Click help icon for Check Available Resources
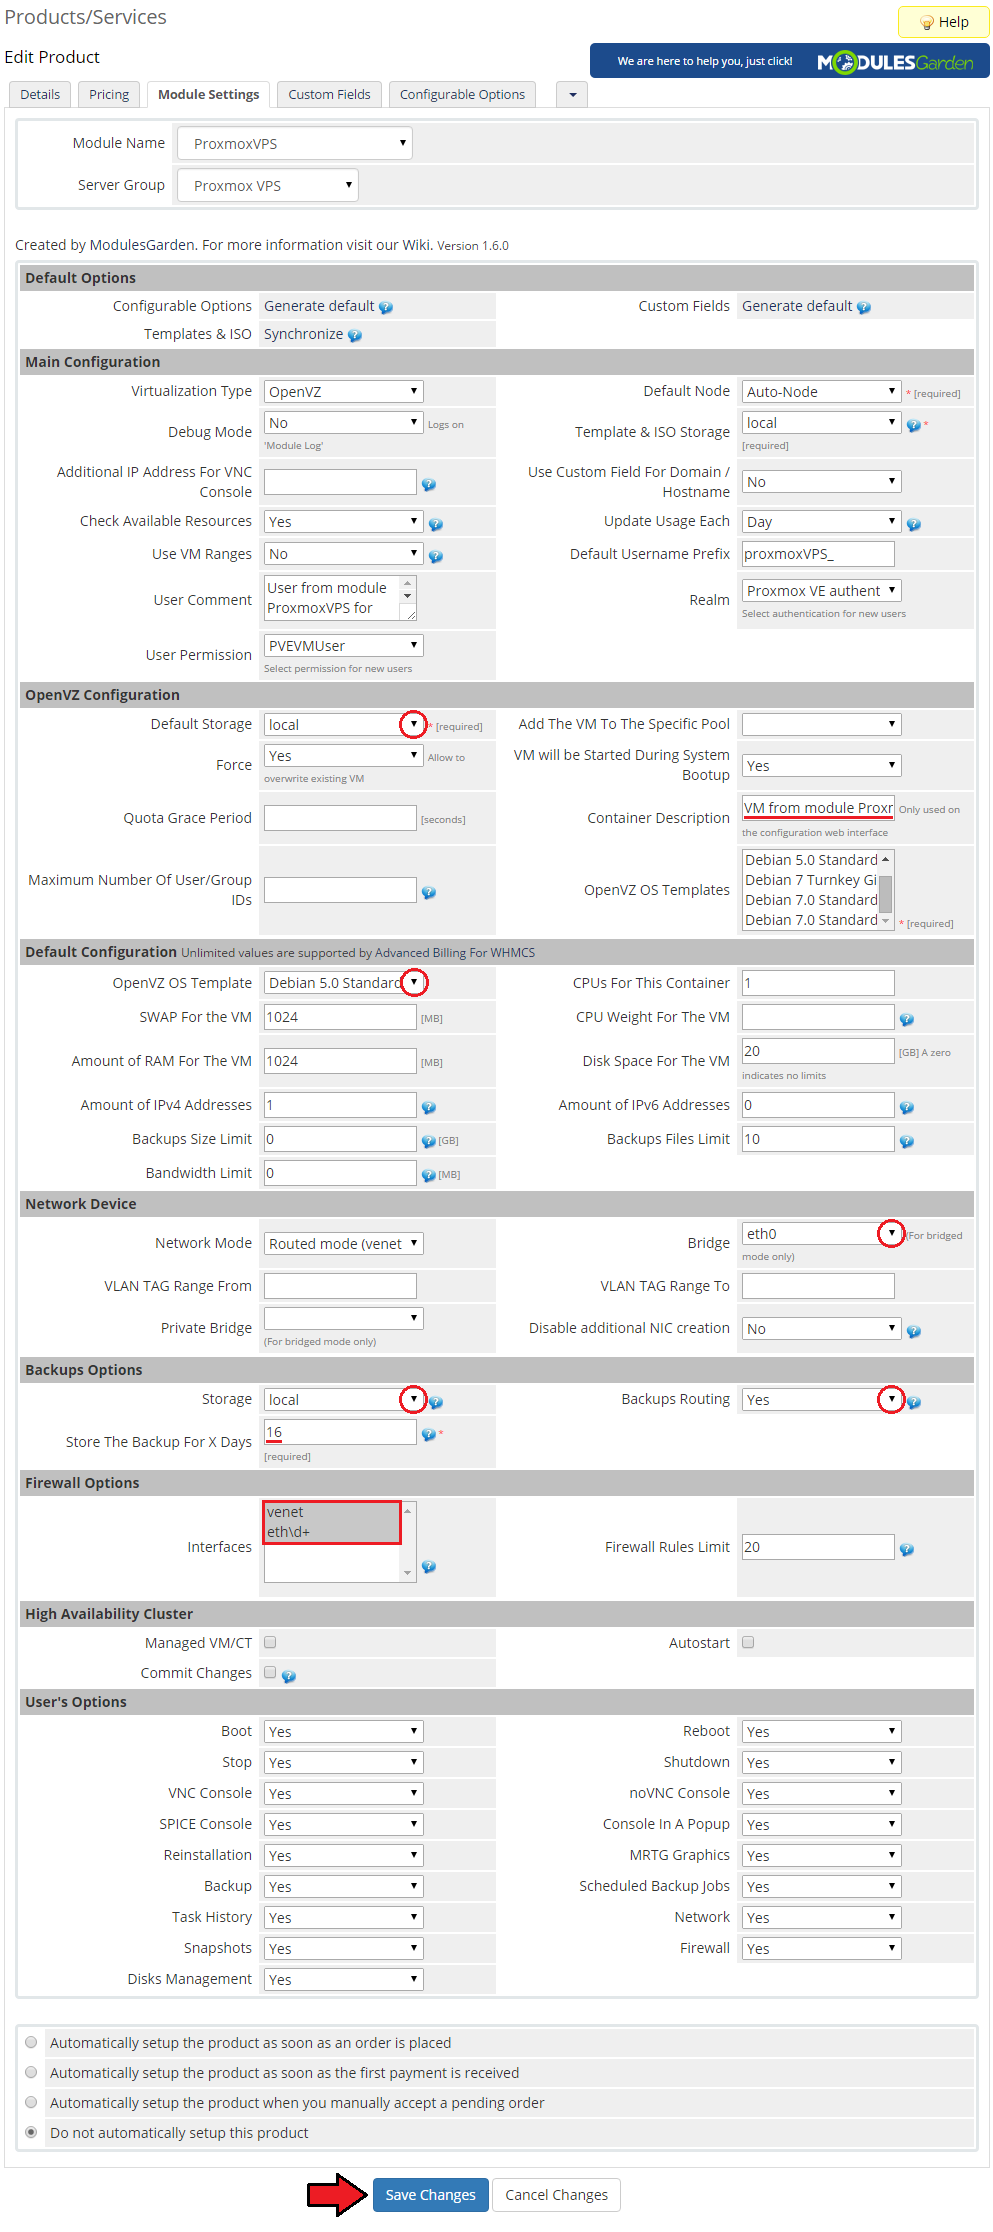The image size is (993, 2232). (436, 524)
